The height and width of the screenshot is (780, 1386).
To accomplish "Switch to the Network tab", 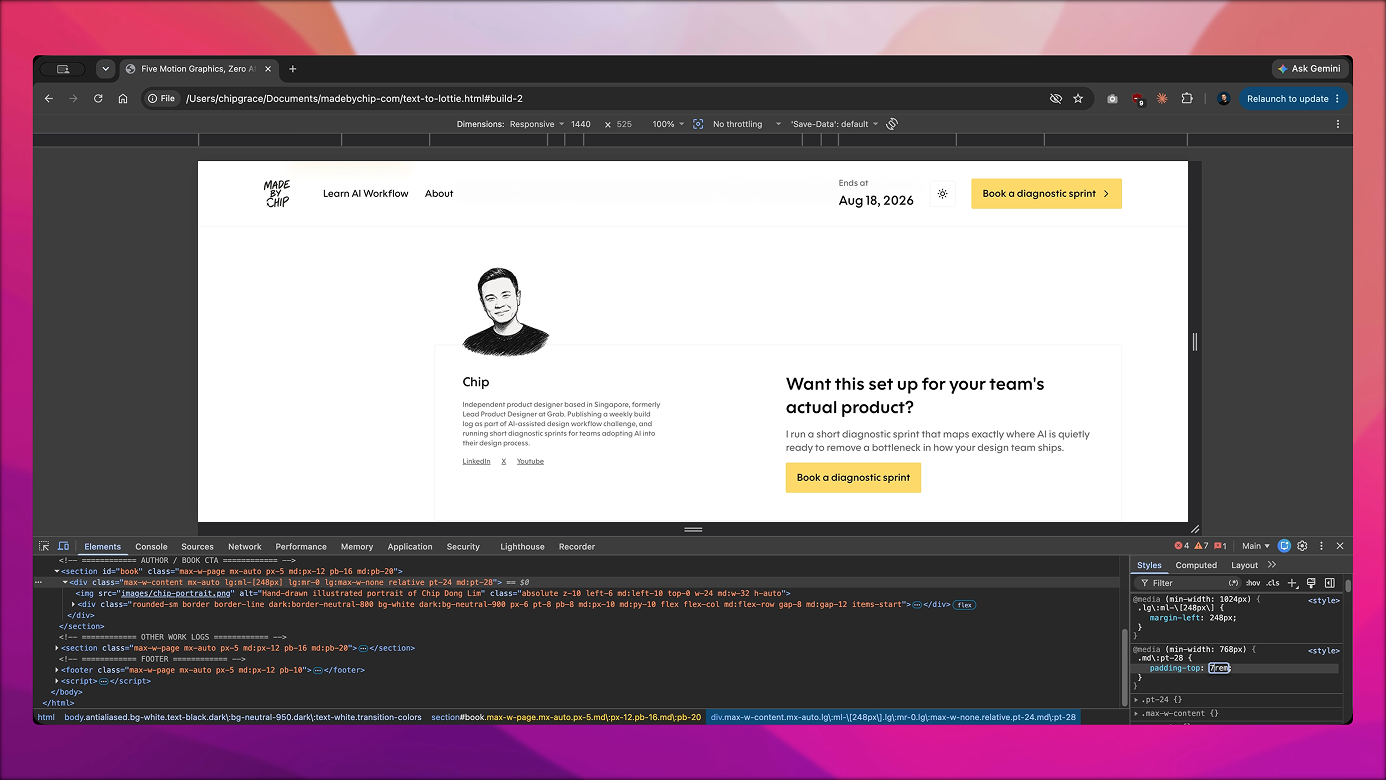I will [x=244, y=547].
